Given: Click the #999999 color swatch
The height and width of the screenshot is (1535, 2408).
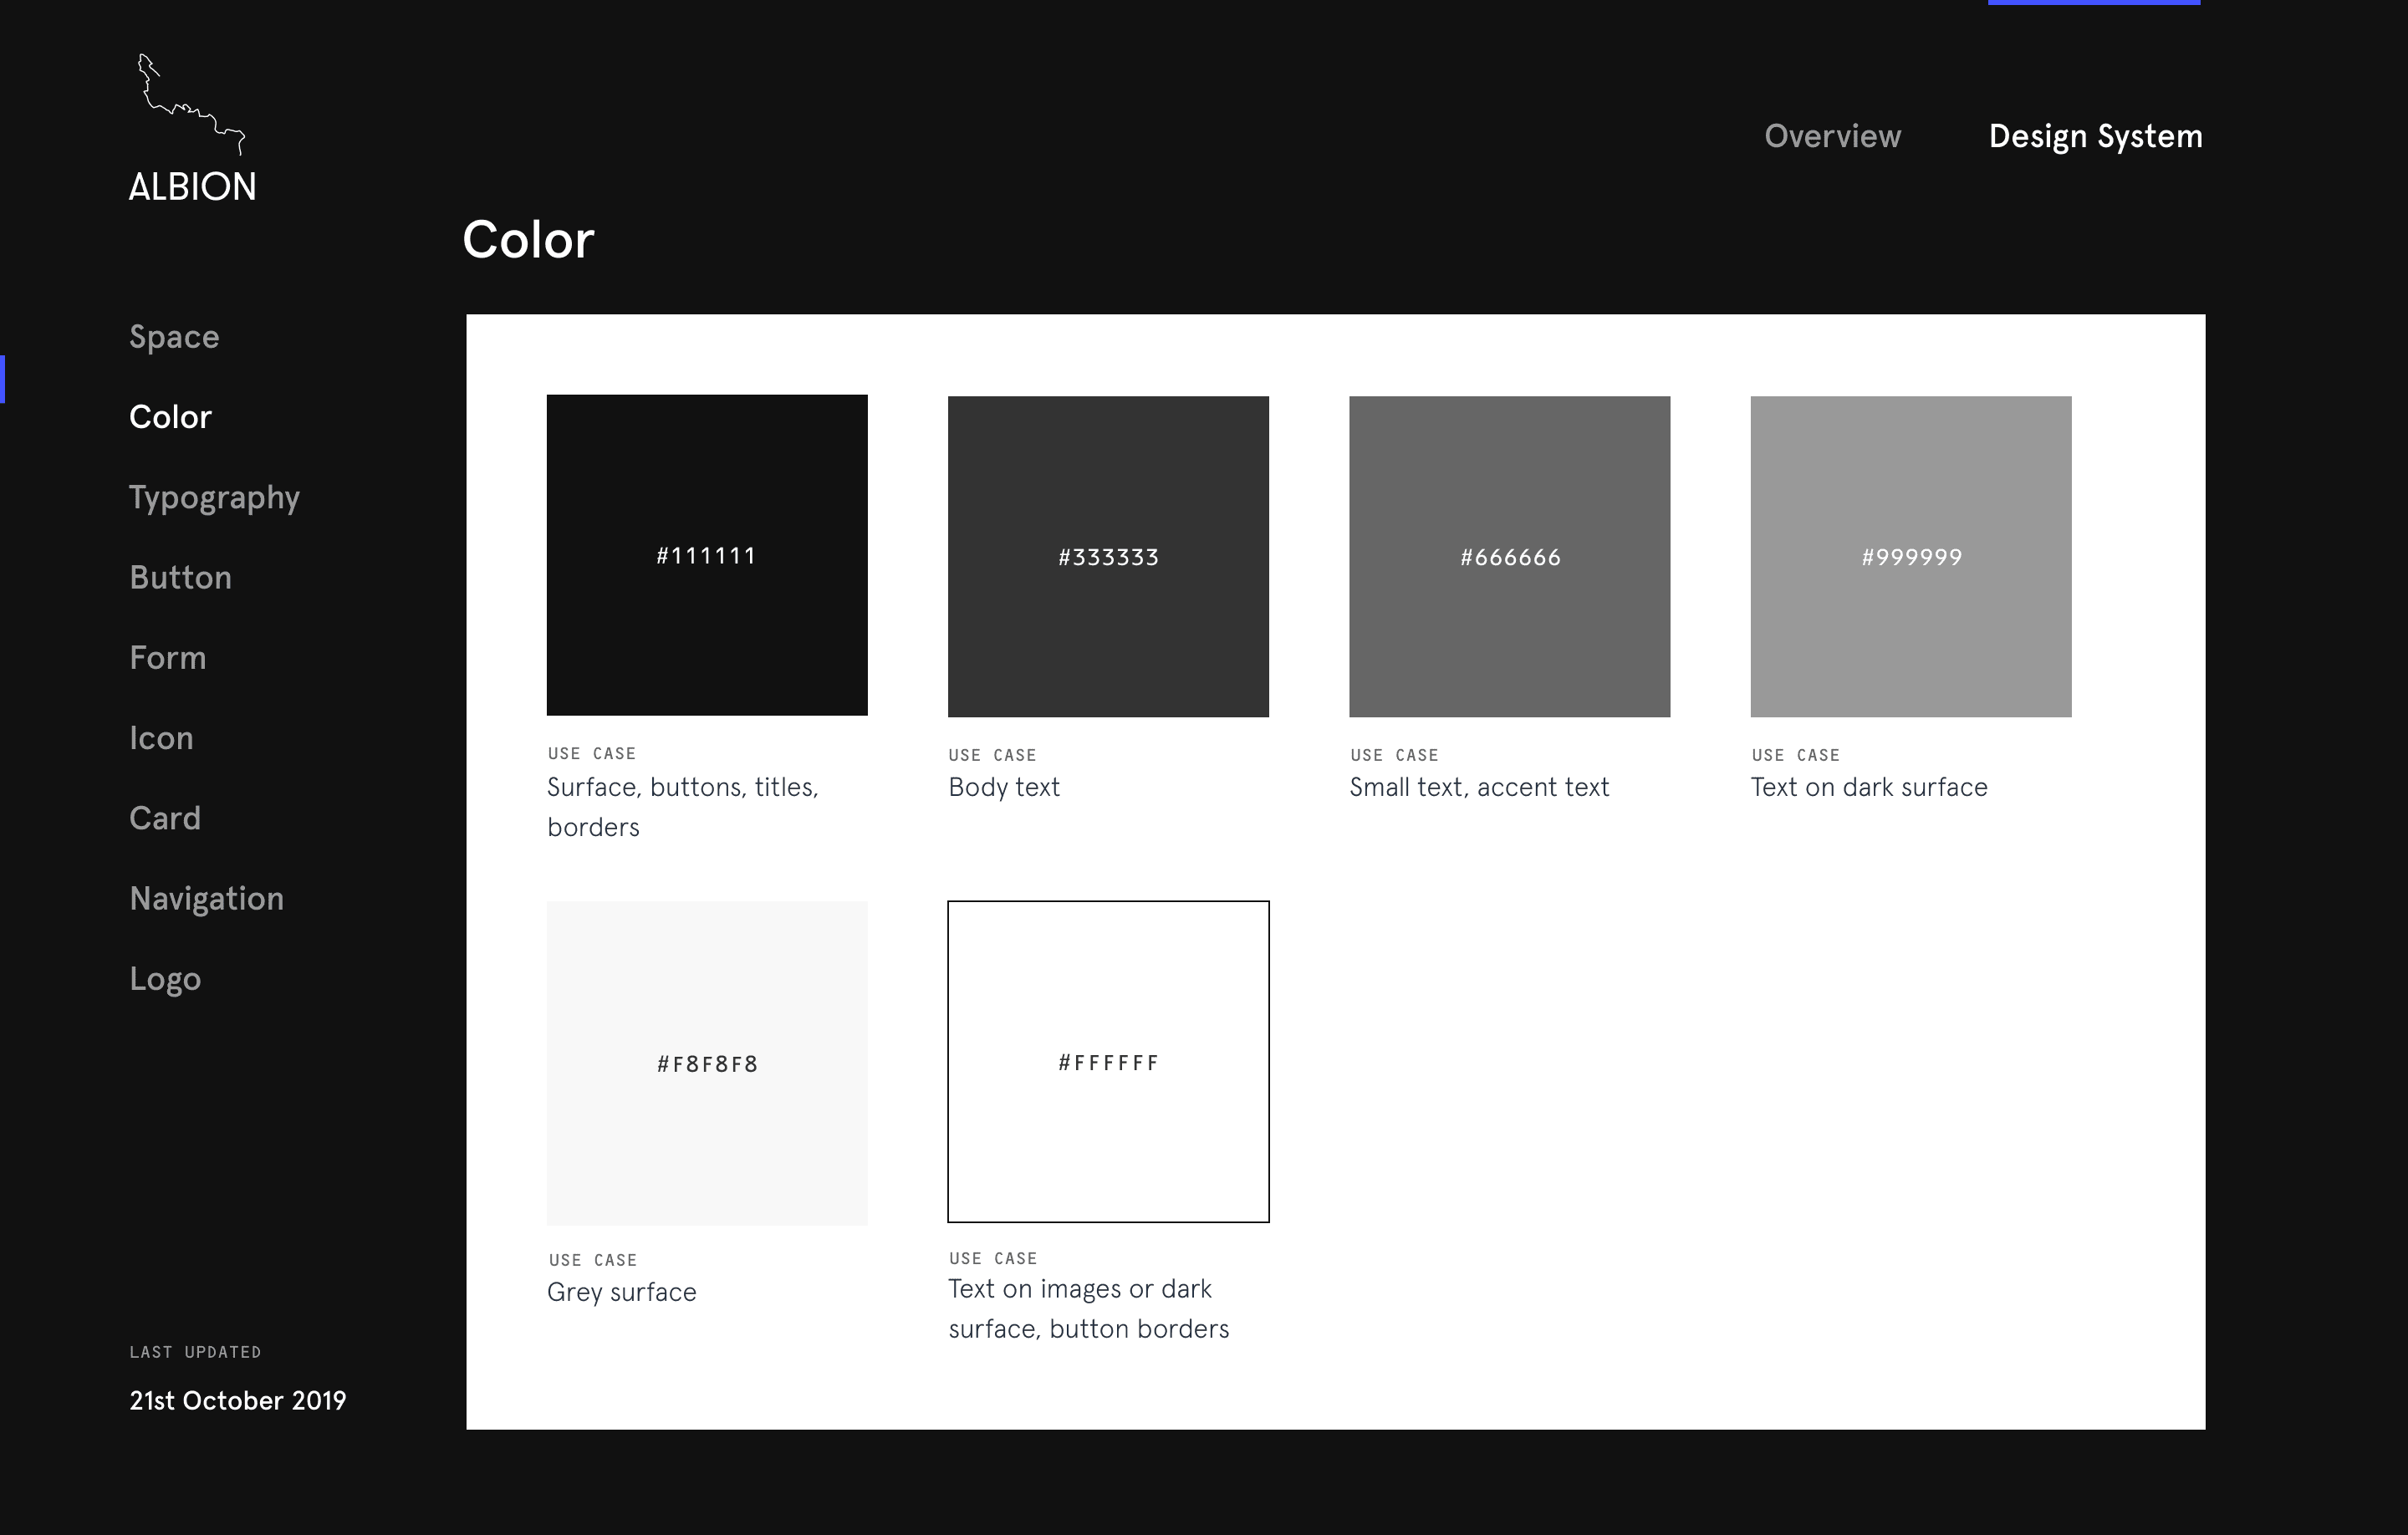Looking at the screenshot, I should pos(1910,556).
